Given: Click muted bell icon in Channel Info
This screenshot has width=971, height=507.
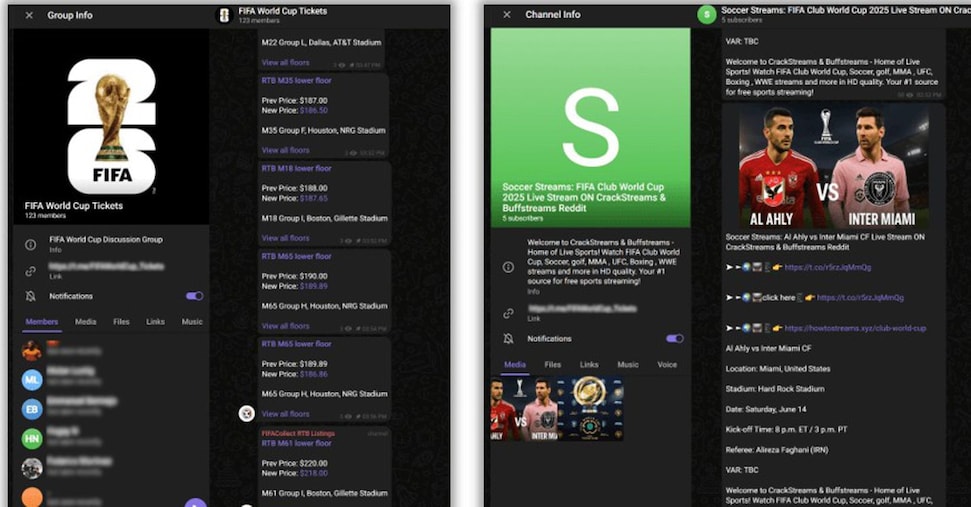Looking at the screenshot, I should coord(508,339).
